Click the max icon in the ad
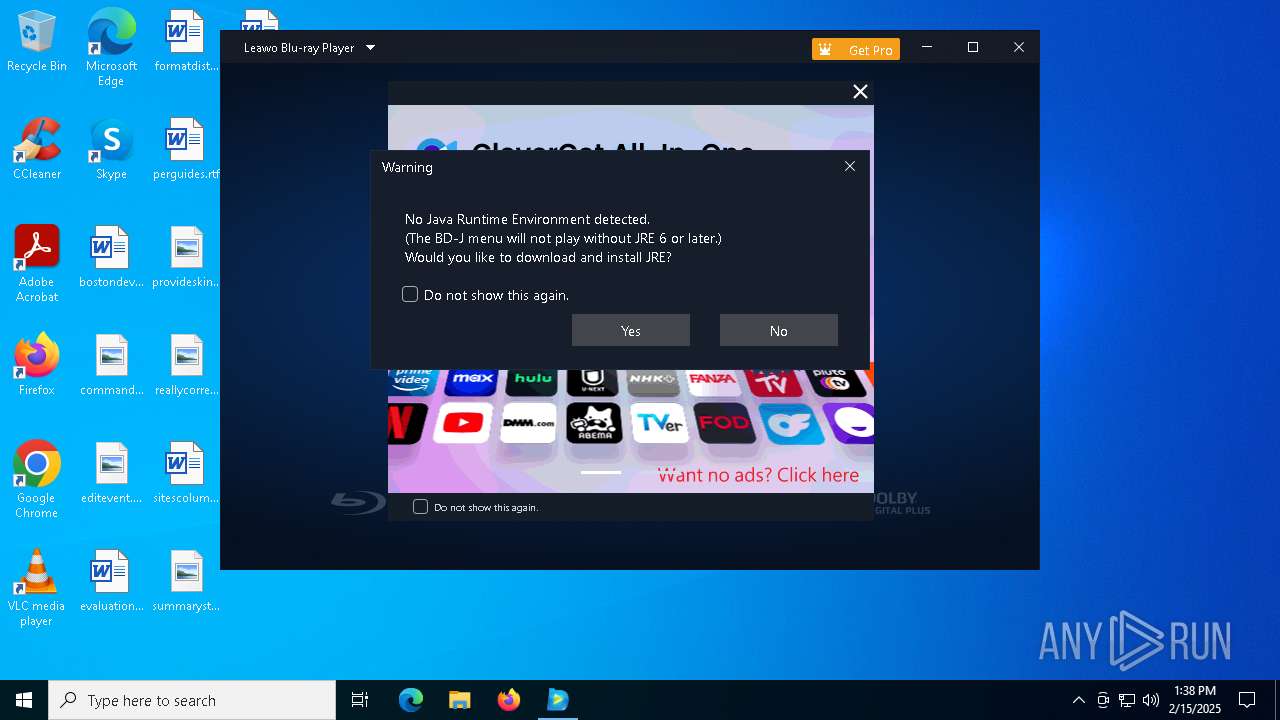The width and height of the screenshot is (1280, 720). tap(473, 380)
